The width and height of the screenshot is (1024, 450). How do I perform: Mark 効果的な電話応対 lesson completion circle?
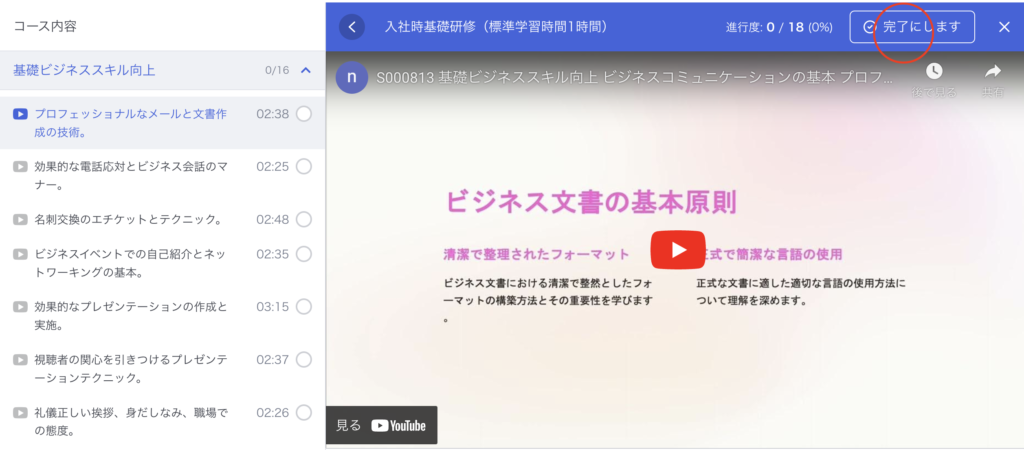[x=304, y=166]
